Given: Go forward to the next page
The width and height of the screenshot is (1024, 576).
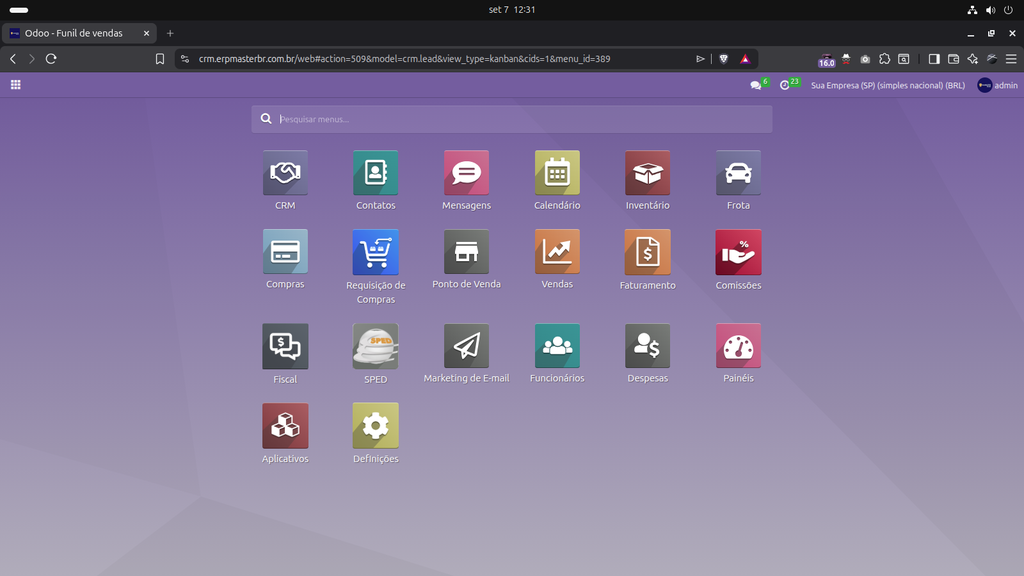Looking at the screenshot, I should pyautogui.click(x=31, y=59).
